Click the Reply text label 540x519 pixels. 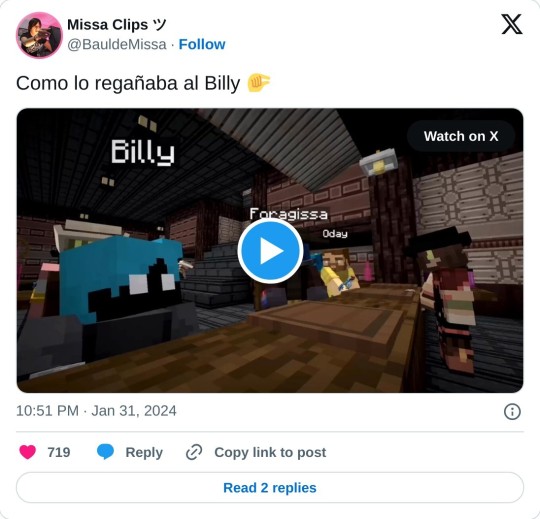(144, 452)
